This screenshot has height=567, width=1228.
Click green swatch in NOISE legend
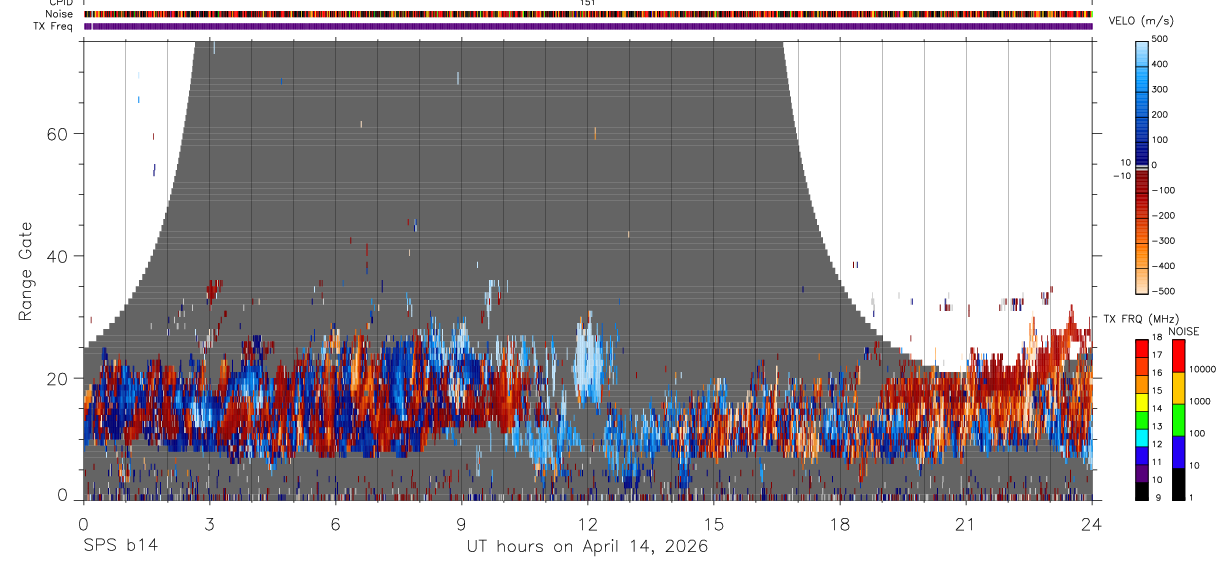(1178, 419)
